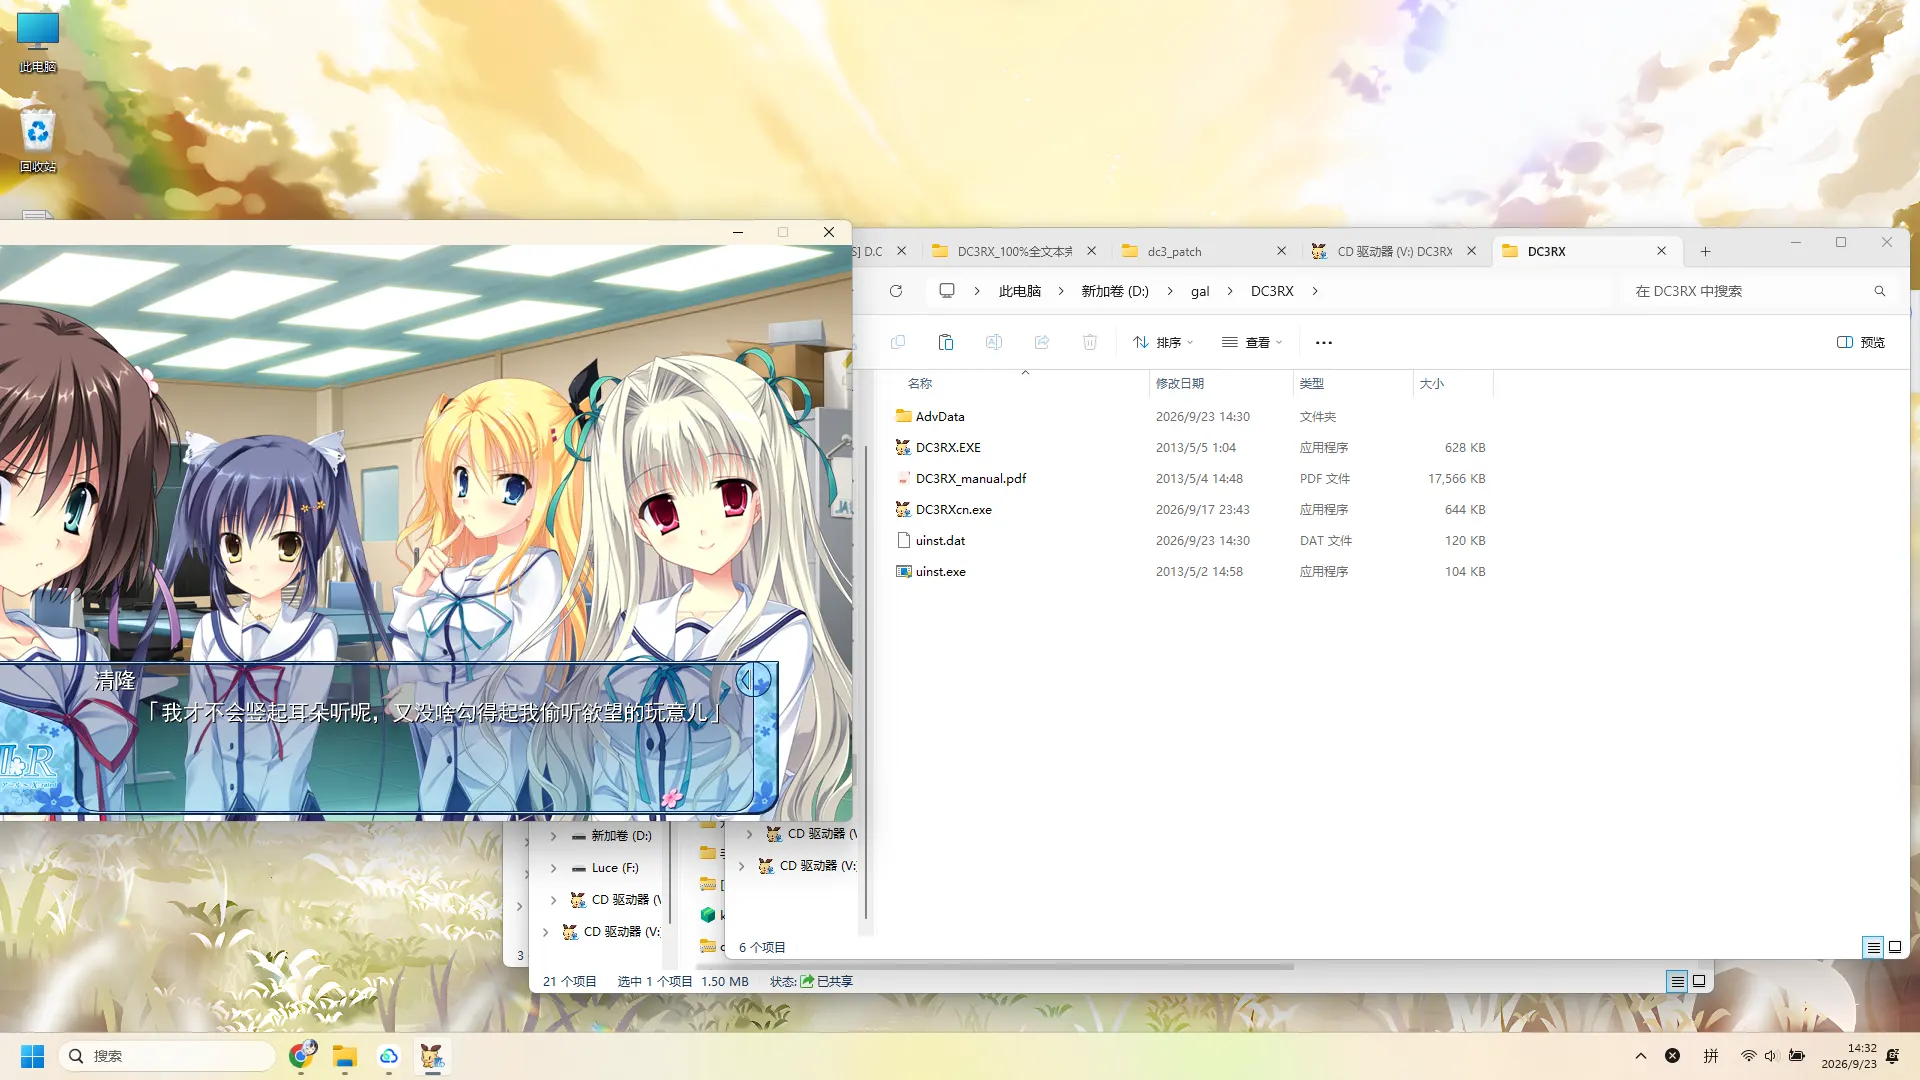Toggle the preview pane button
The image size is (1920, 1080).
(x=1861, y=342)
